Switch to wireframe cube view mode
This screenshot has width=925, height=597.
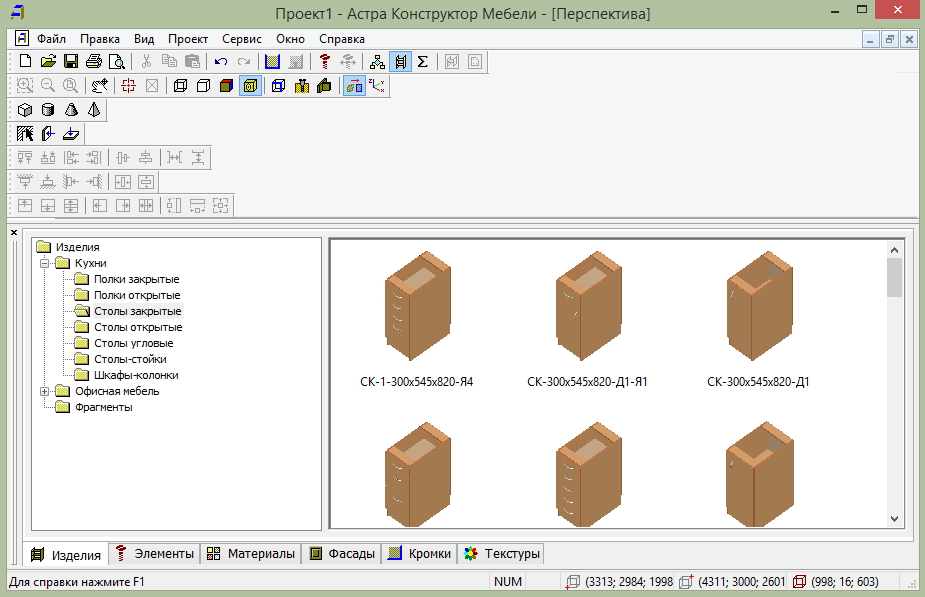click(180, 86)
